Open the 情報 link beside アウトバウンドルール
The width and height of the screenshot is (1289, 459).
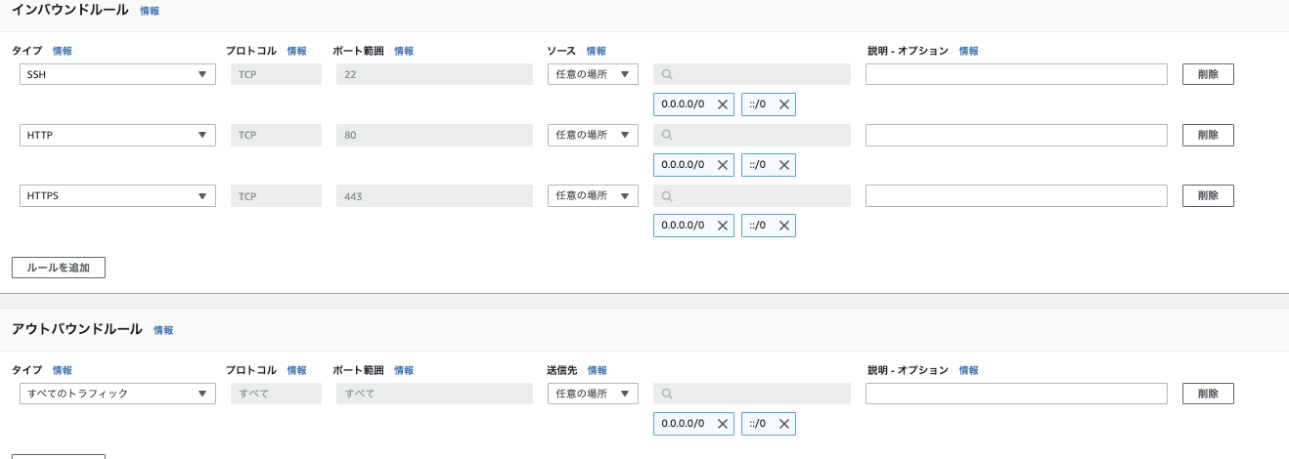pyautogui.click(x=163, y=331)
